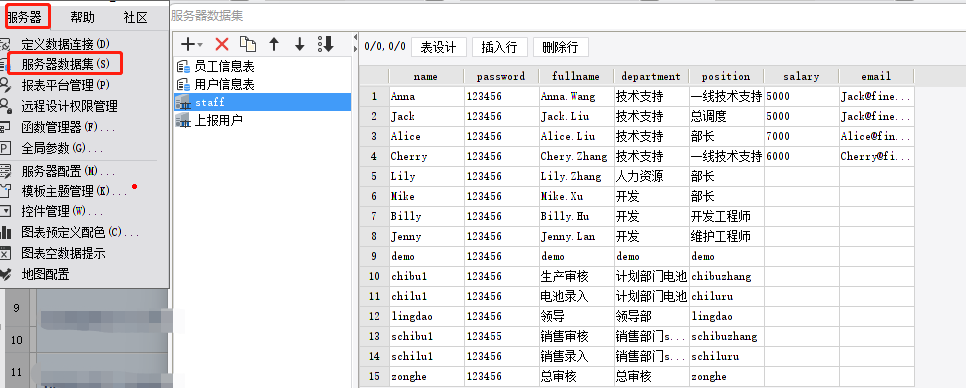Choose 报表平台管理(P) menu item
Image resolution: width=966 pixels, height=388 pixels.
pyautogui.click(x=65, y=85)
